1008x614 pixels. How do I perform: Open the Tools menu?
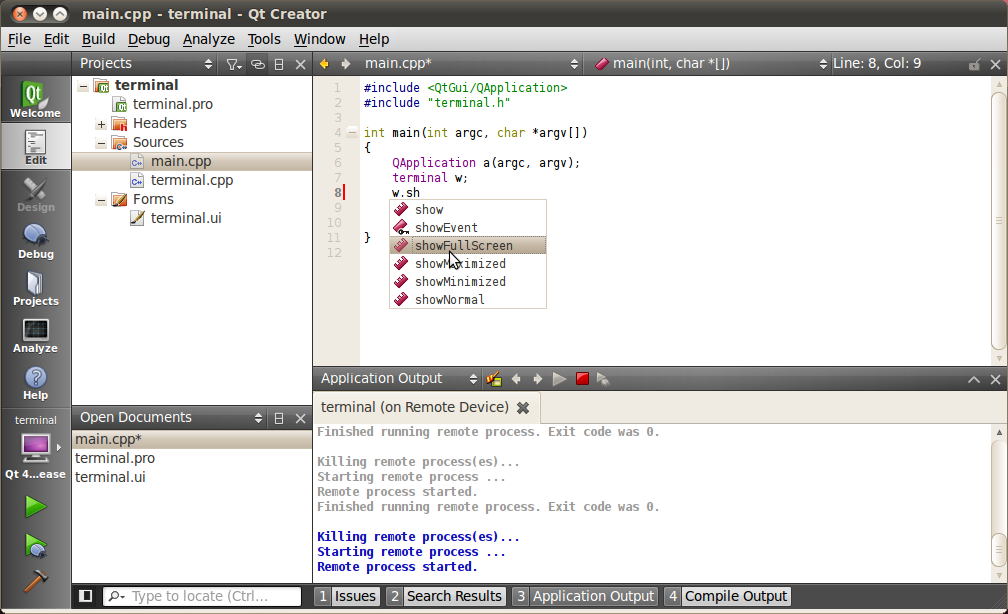(x=264, y=39)
